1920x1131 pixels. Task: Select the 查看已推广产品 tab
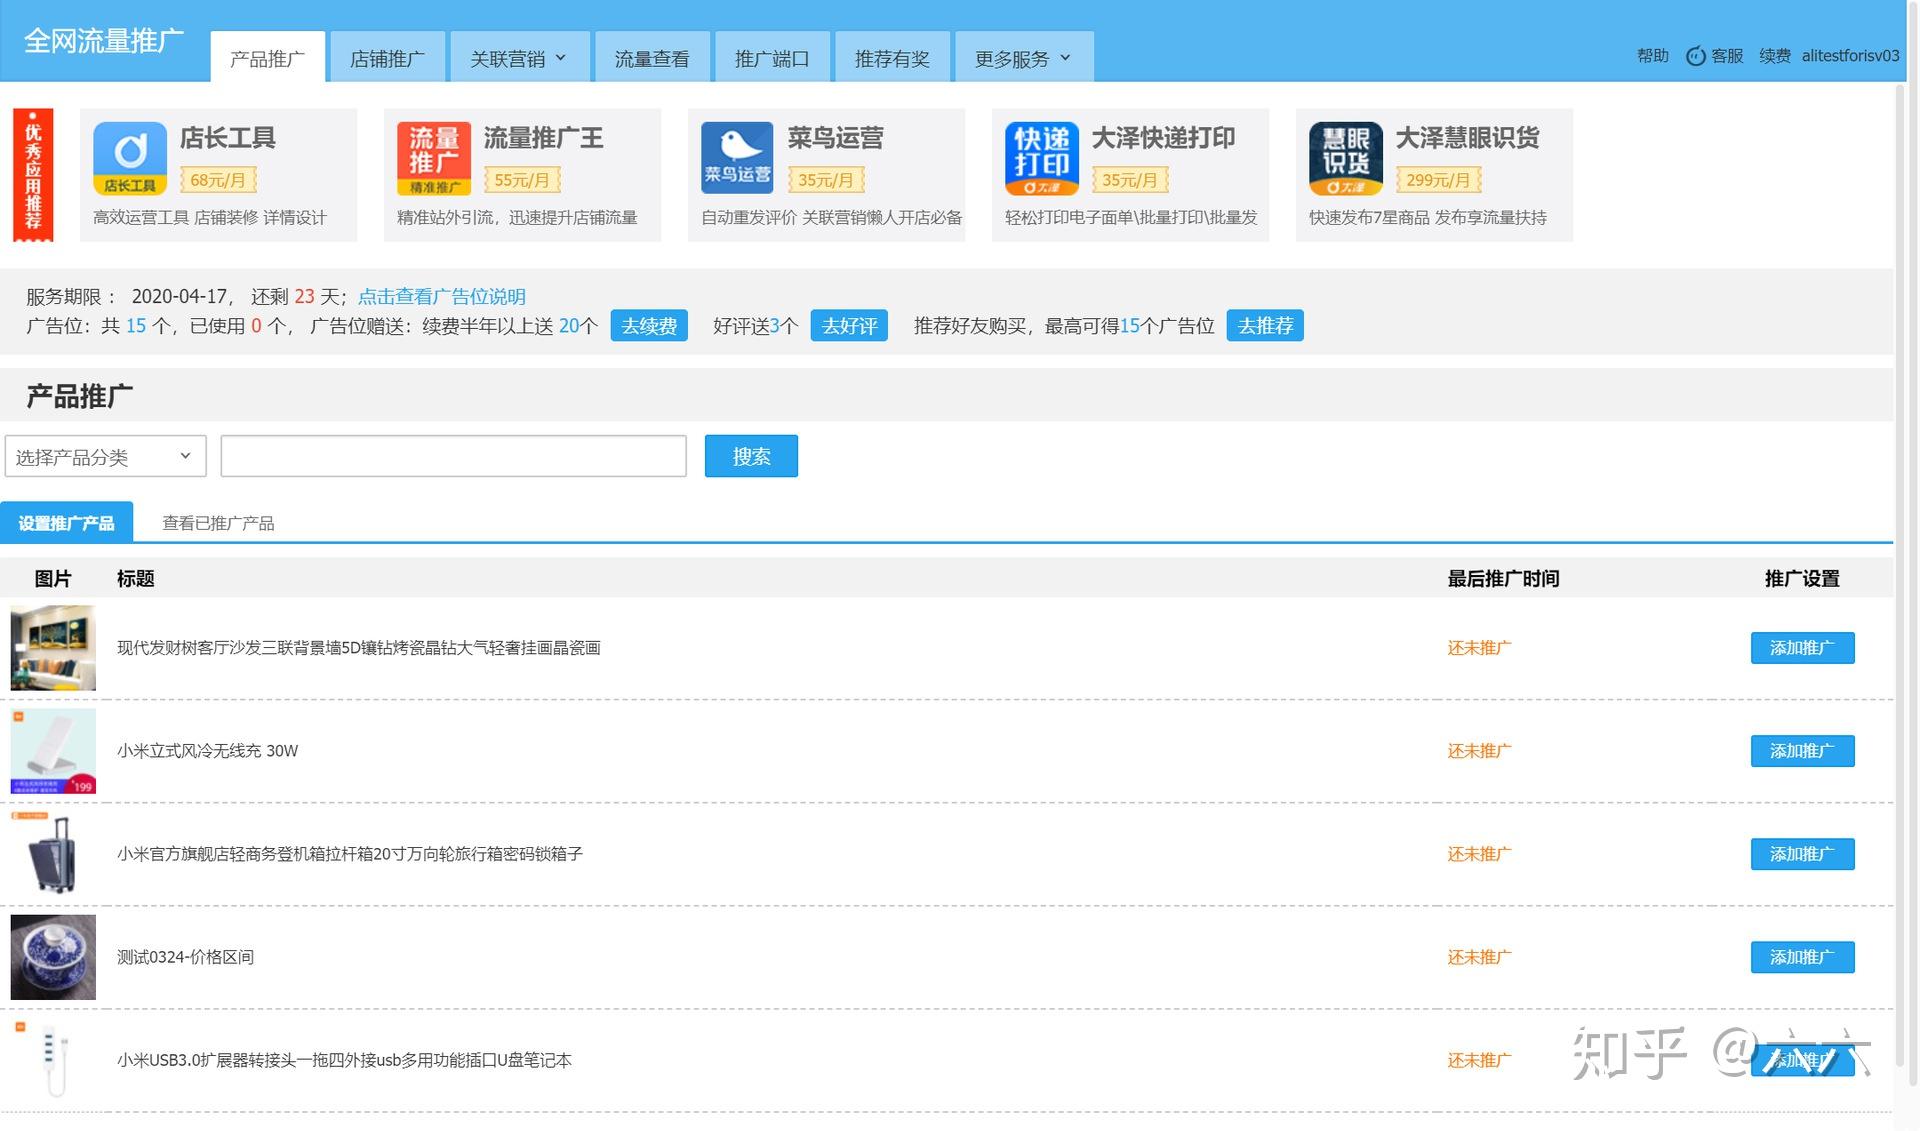pos(218,523)
